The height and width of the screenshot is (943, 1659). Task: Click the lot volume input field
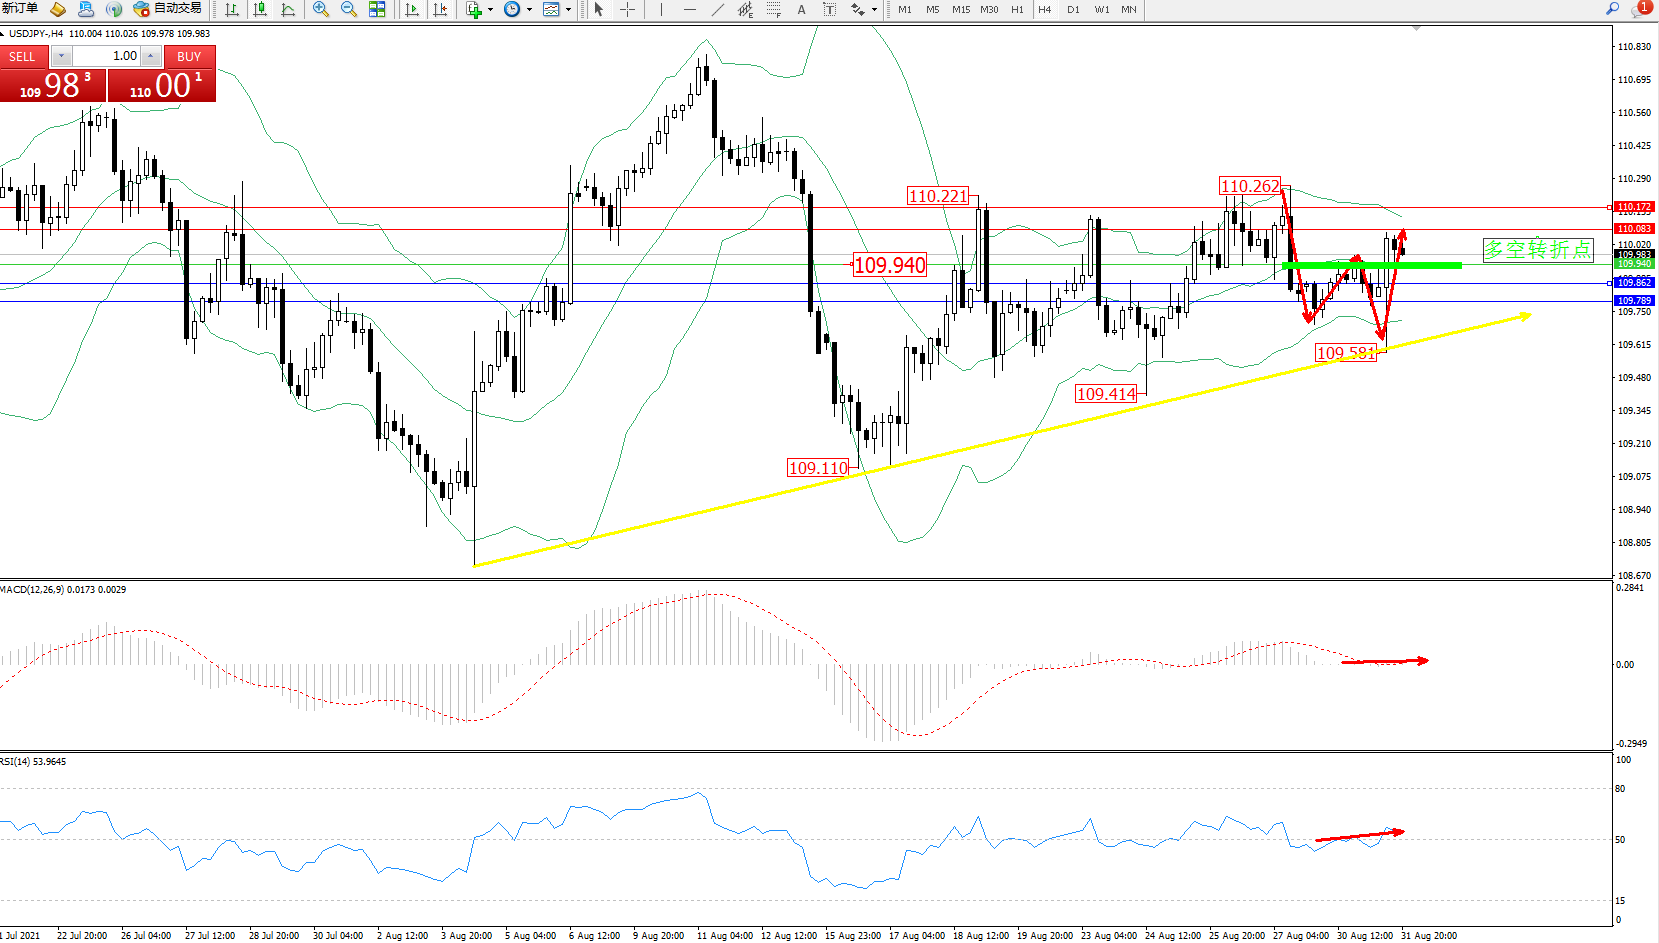[x=107, y=56]
